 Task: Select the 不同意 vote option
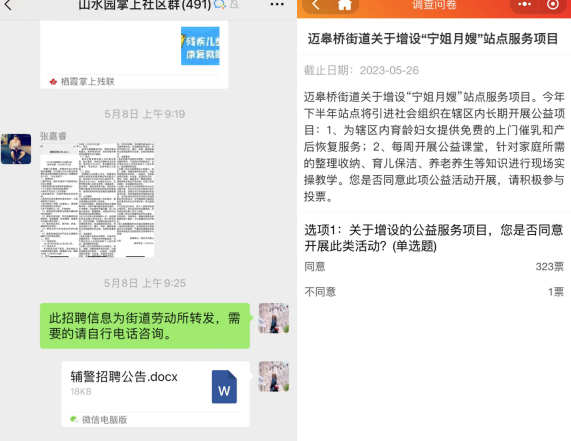[434, 292]
